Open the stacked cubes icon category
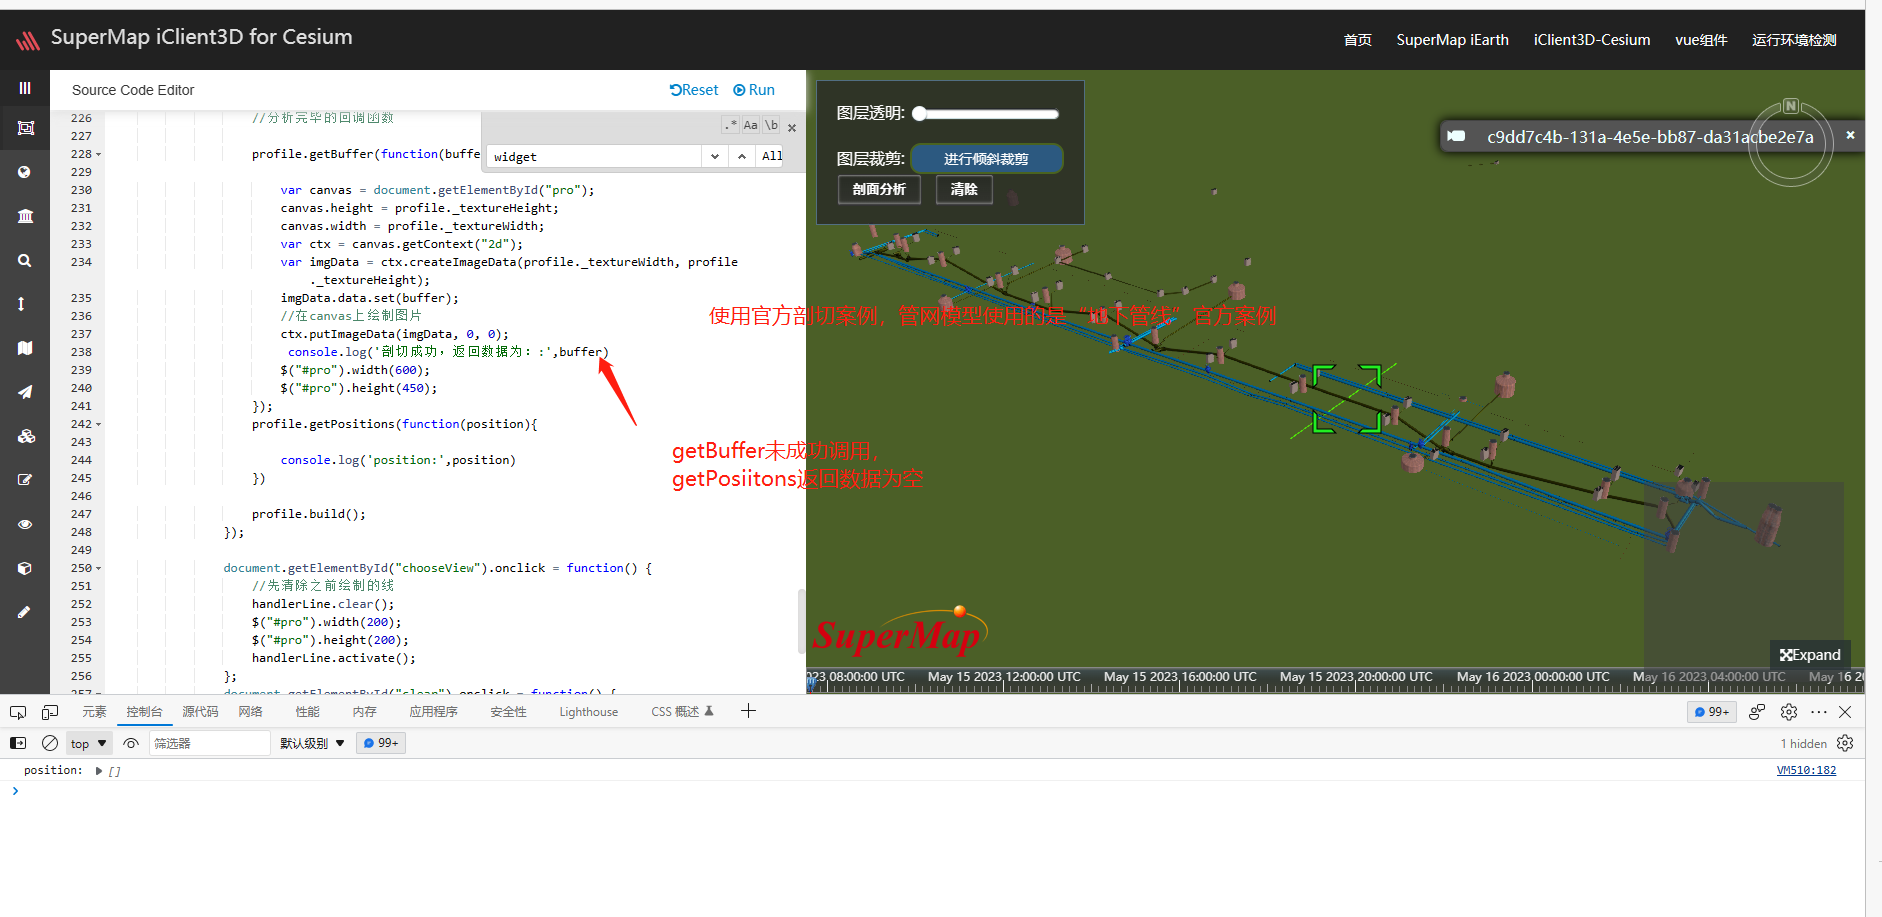1882x917 pixels. pyautogui.click(x=26, y=436)
